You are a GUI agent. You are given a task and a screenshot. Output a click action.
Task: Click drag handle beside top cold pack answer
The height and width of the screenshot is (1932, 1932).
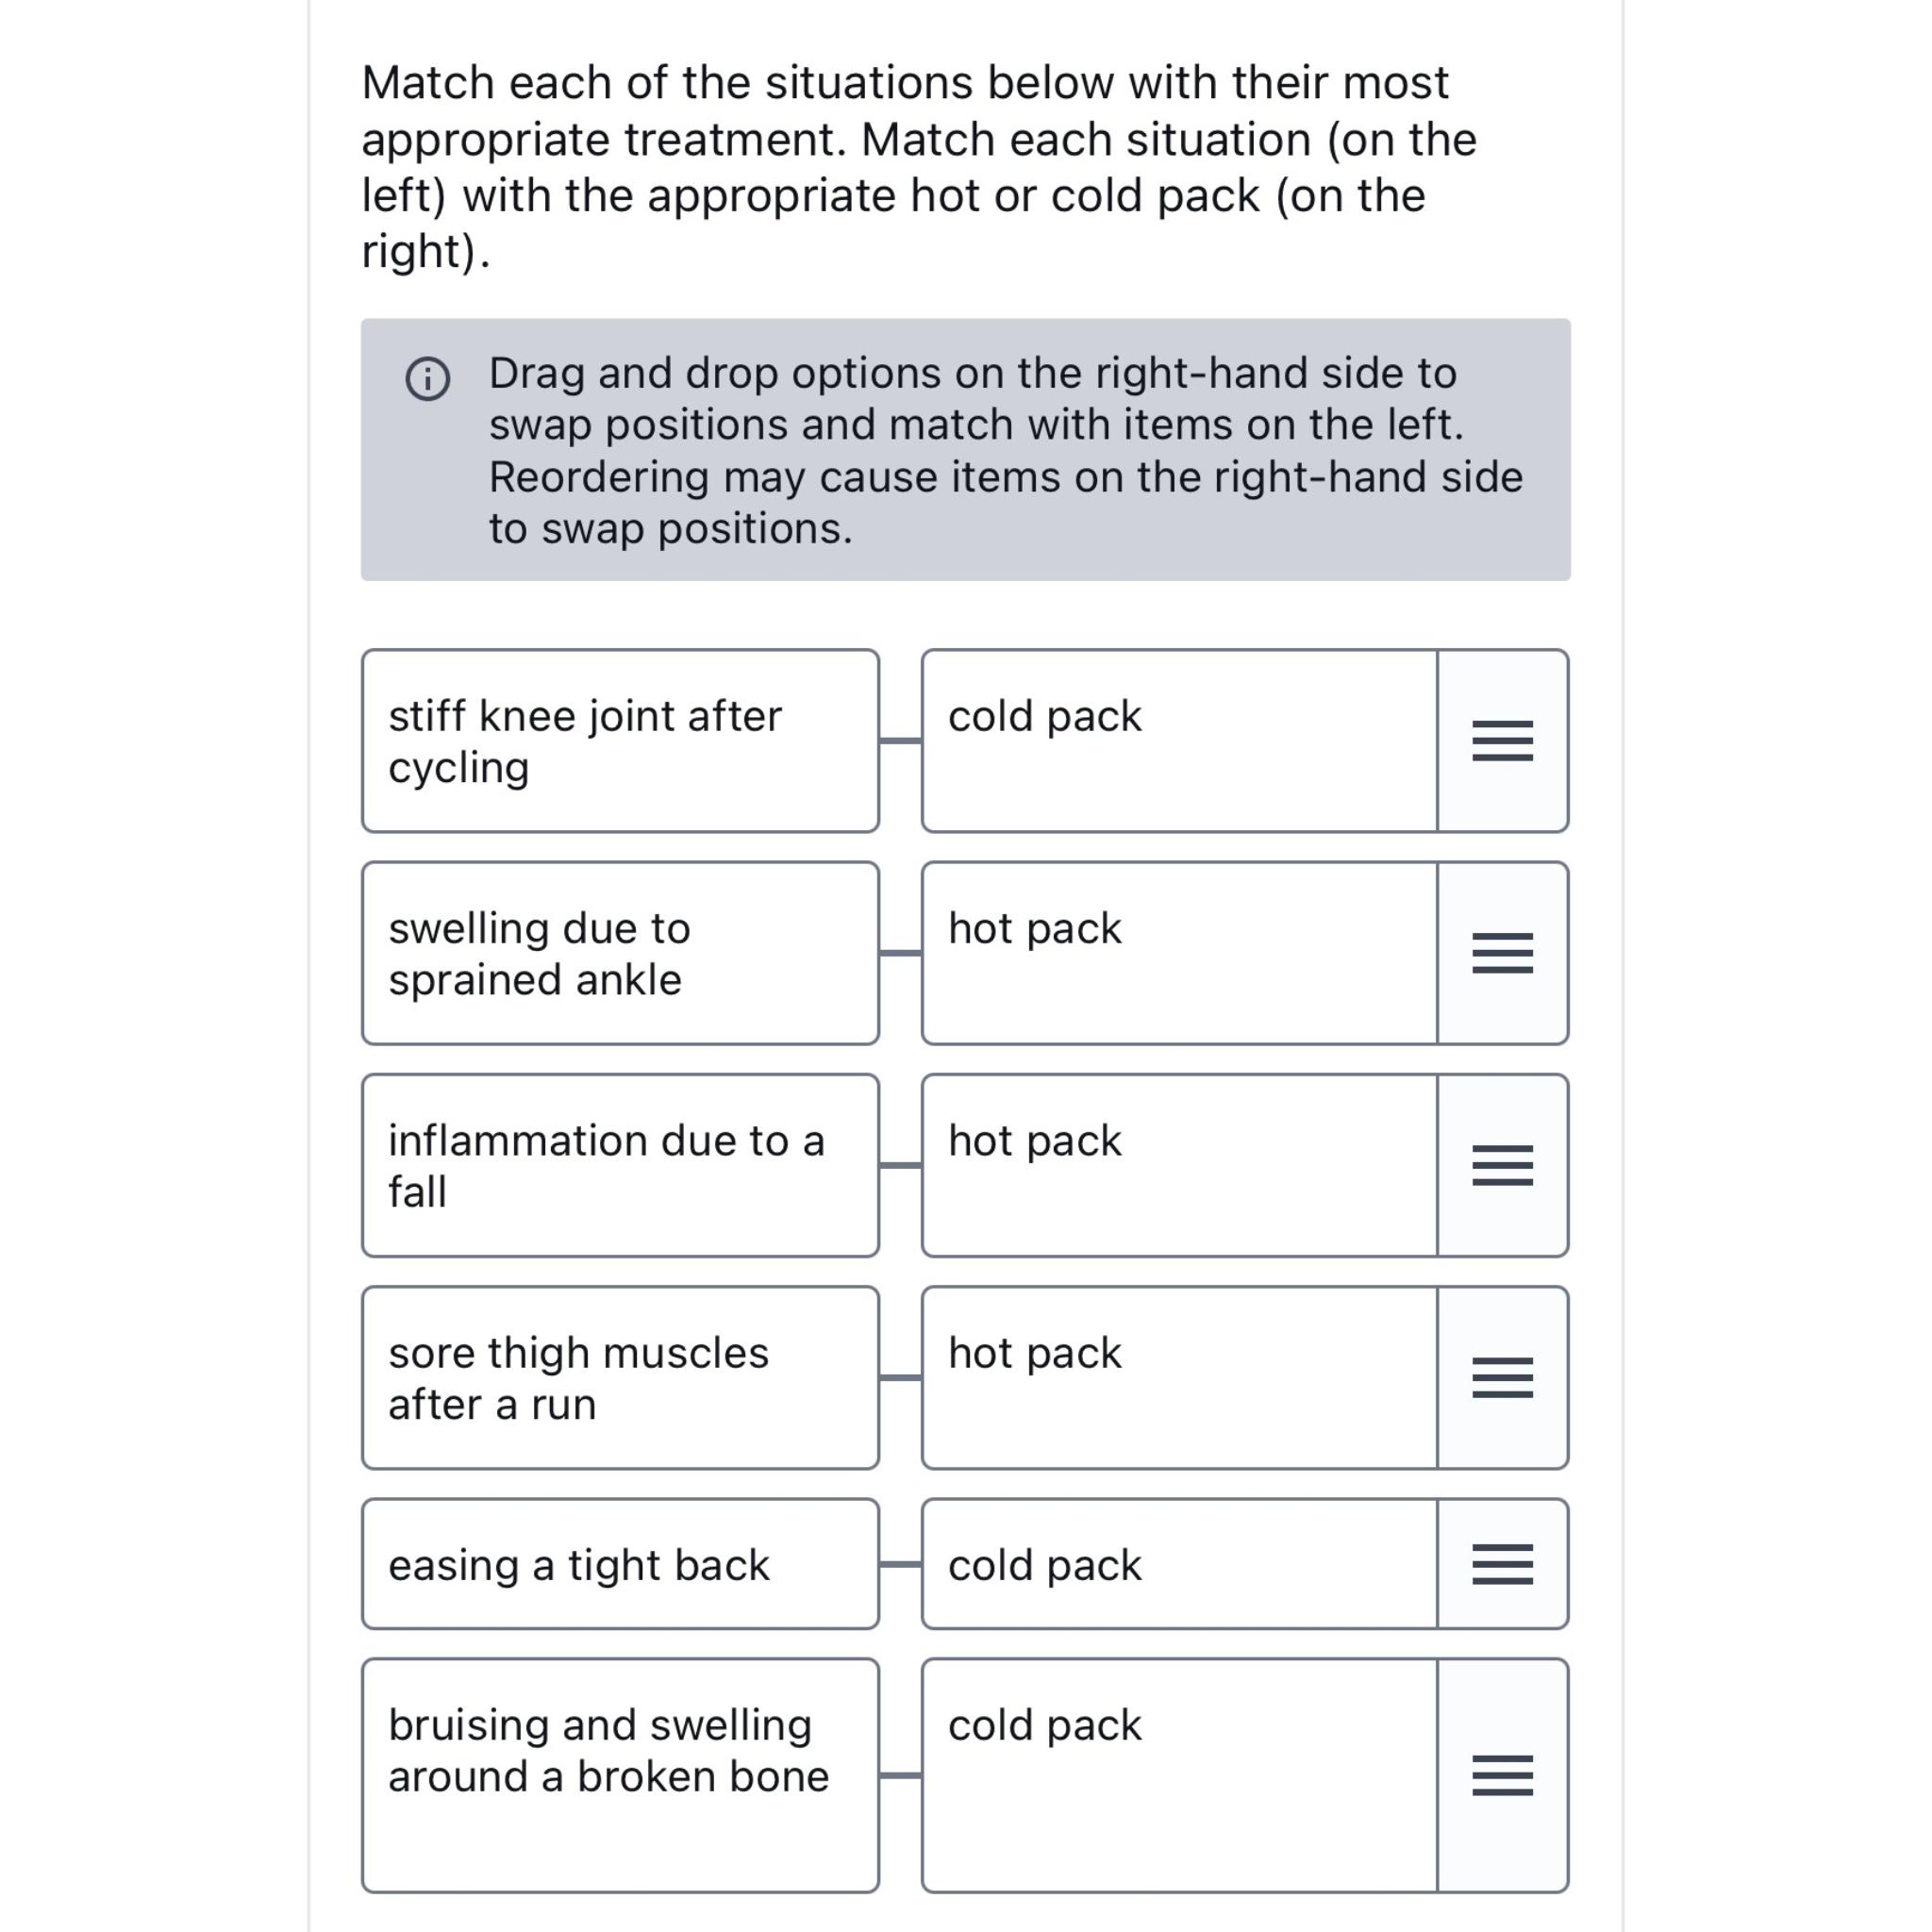1502,740
